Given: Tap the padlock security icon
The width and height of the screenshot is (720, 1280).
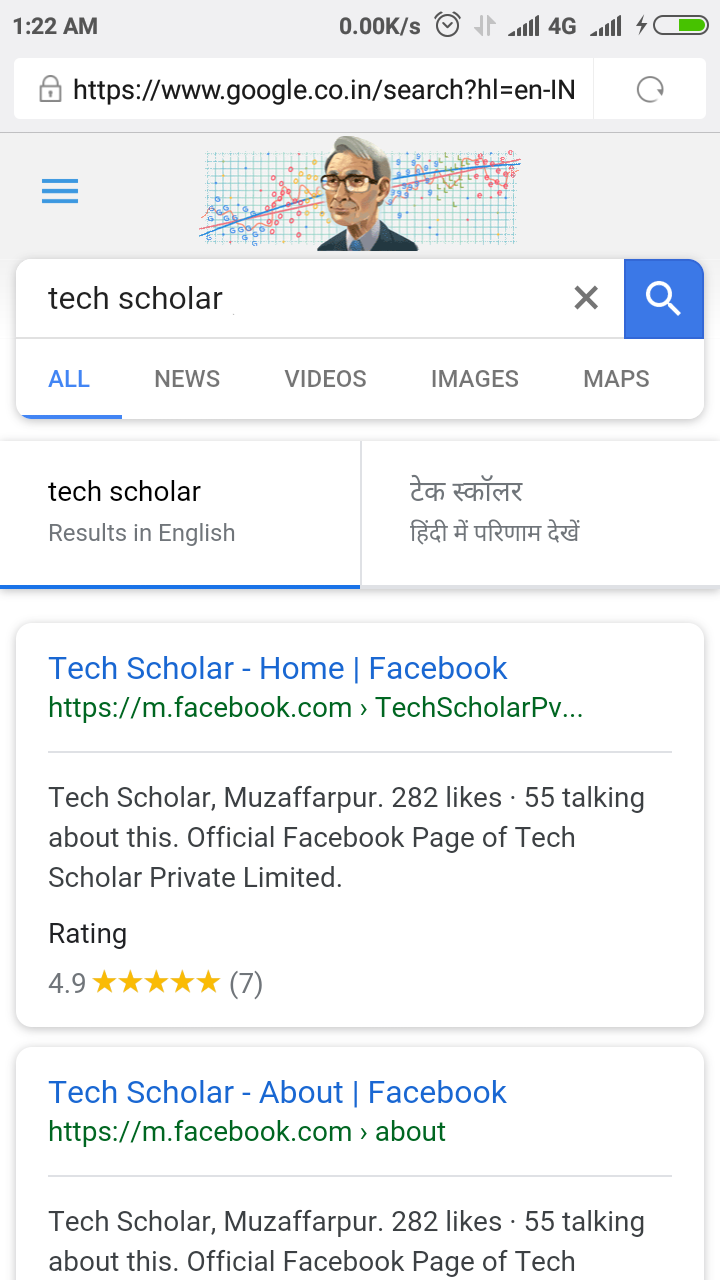Looking at the screenshot, I should [50, 90].
